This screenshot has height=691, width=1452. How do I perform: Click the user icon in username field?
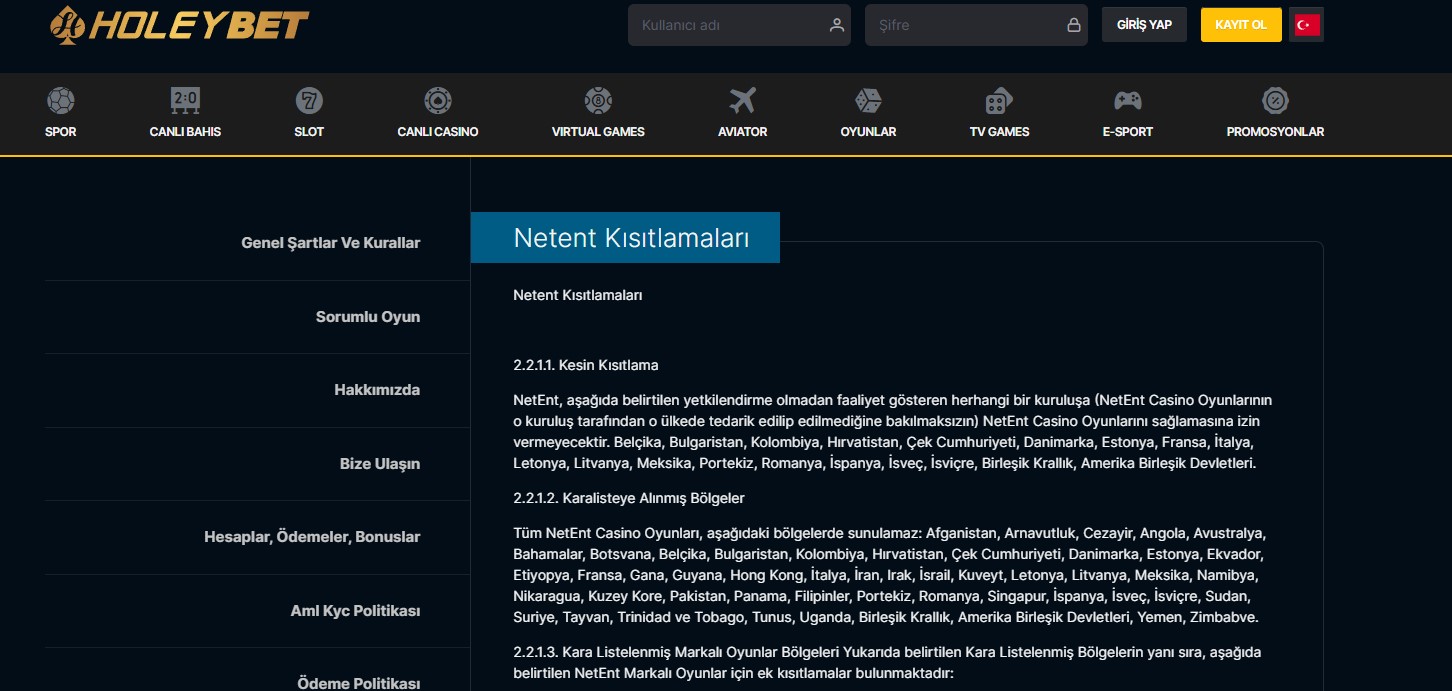837,25
